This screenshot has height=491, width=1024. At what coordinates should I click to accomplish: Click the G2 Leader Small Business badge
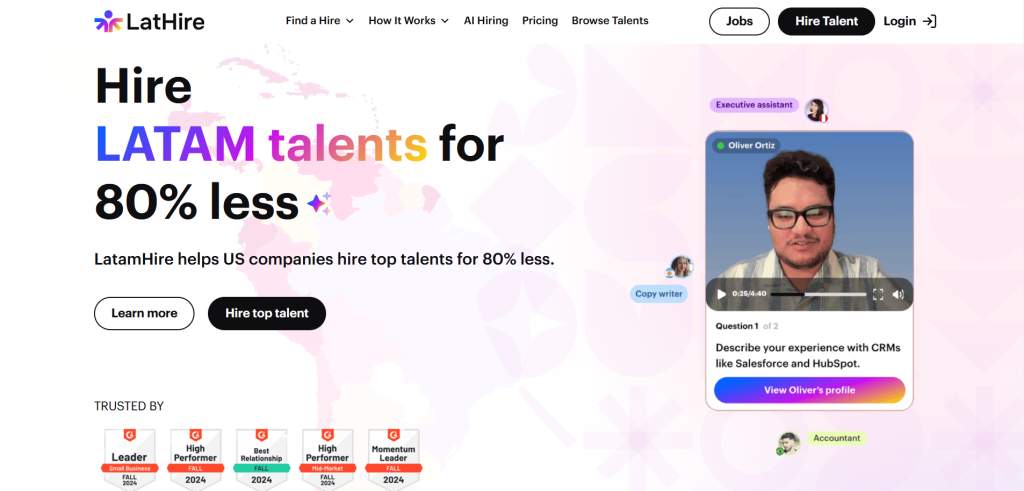tap(129, 457)
